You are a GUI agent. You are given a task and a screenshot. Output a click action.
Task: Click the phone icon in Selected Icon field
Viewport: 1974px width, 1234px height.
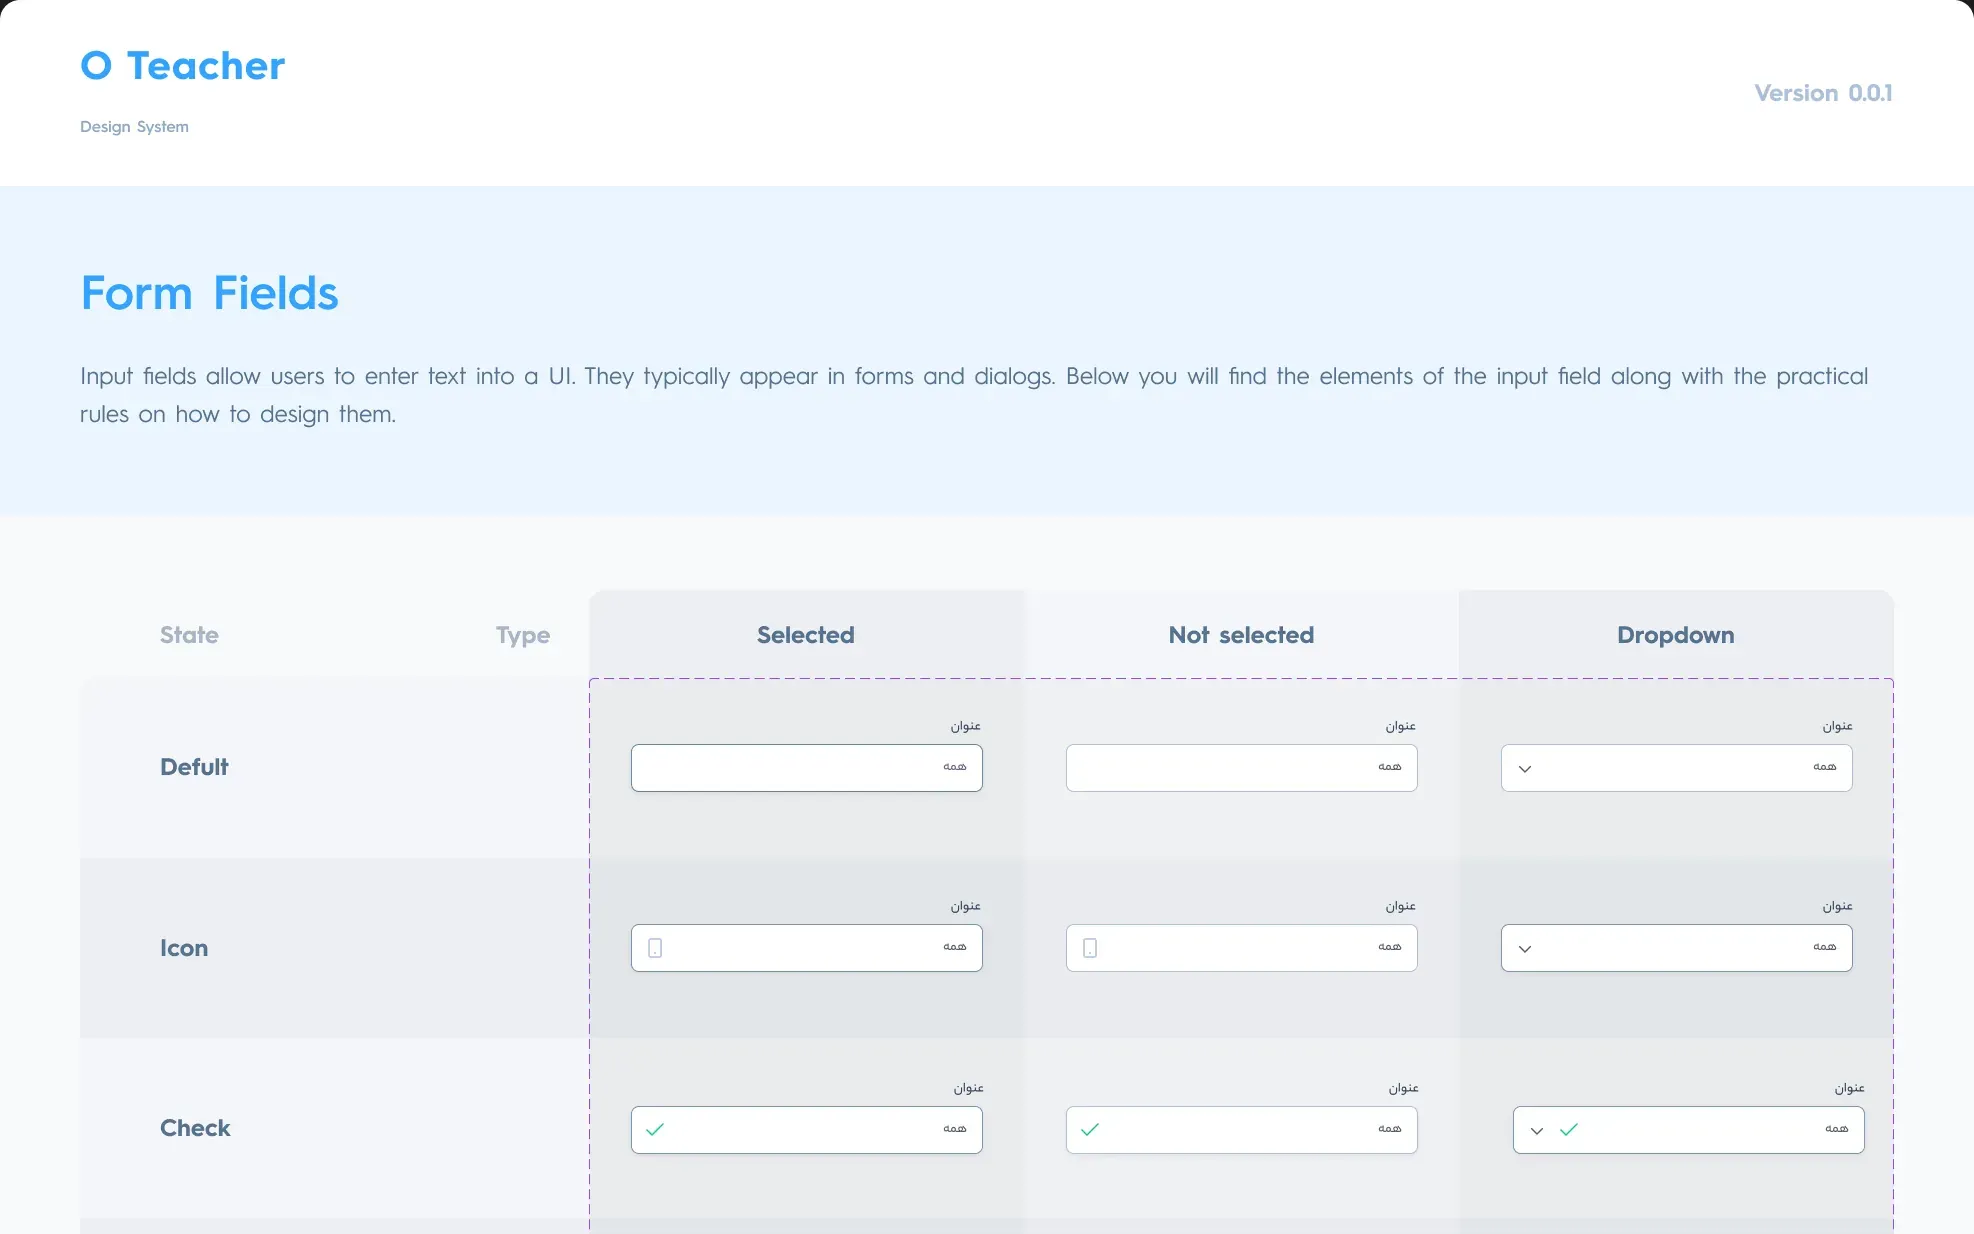655,948
